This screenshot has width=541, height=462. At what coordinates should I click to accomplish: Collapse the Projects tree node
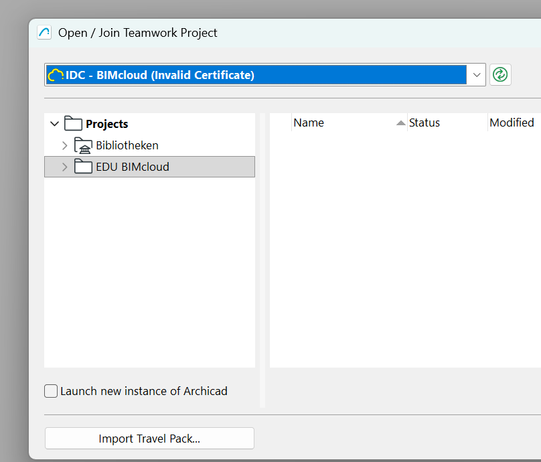point(55,124)
